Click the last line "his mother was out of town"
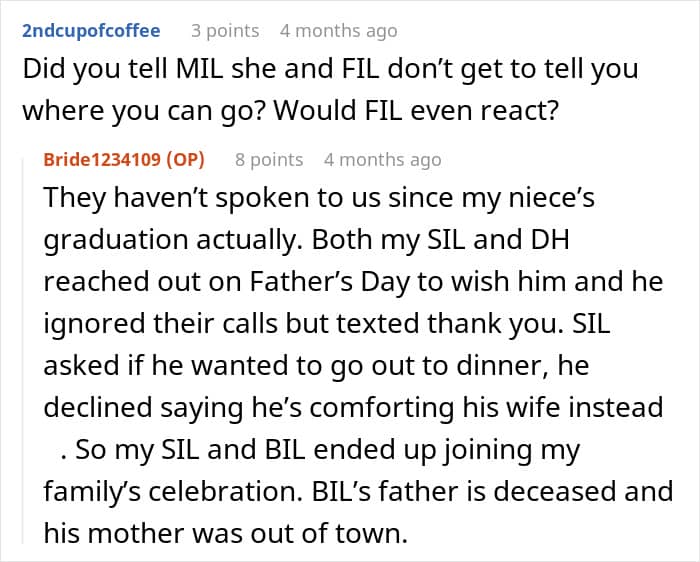700x562 pixels. coord(226,535)
